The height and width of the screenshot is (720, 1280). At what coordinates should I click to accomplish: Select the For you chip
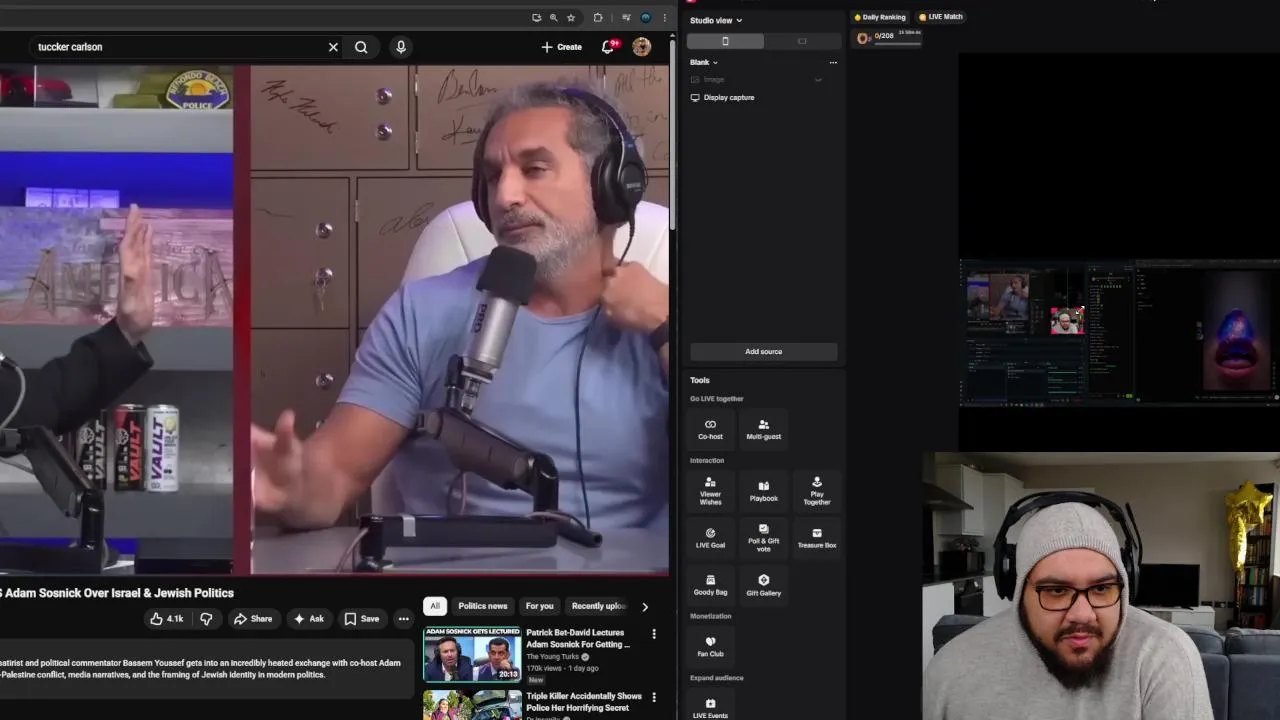(x=539, y=606)
